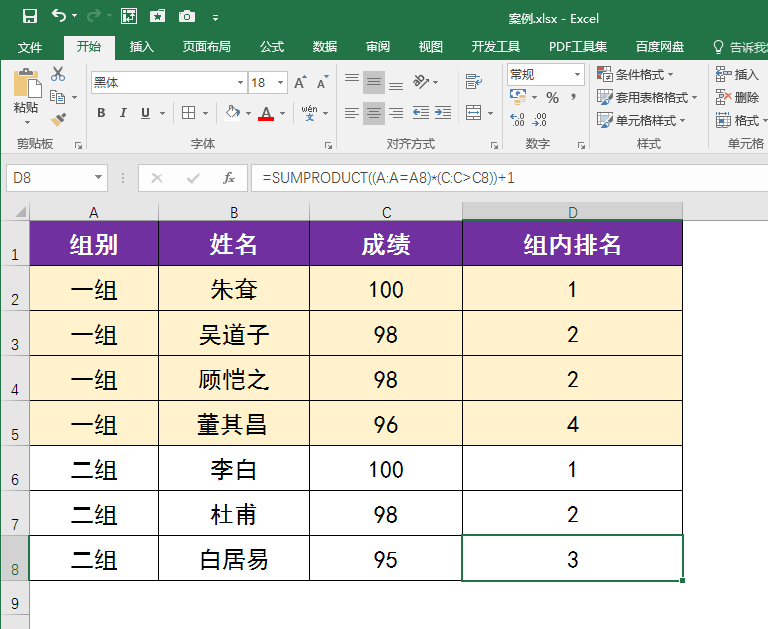The height and width of the screenshot is (629, 768).
Task: Decrease font size with small A
Action: [322, 82]
